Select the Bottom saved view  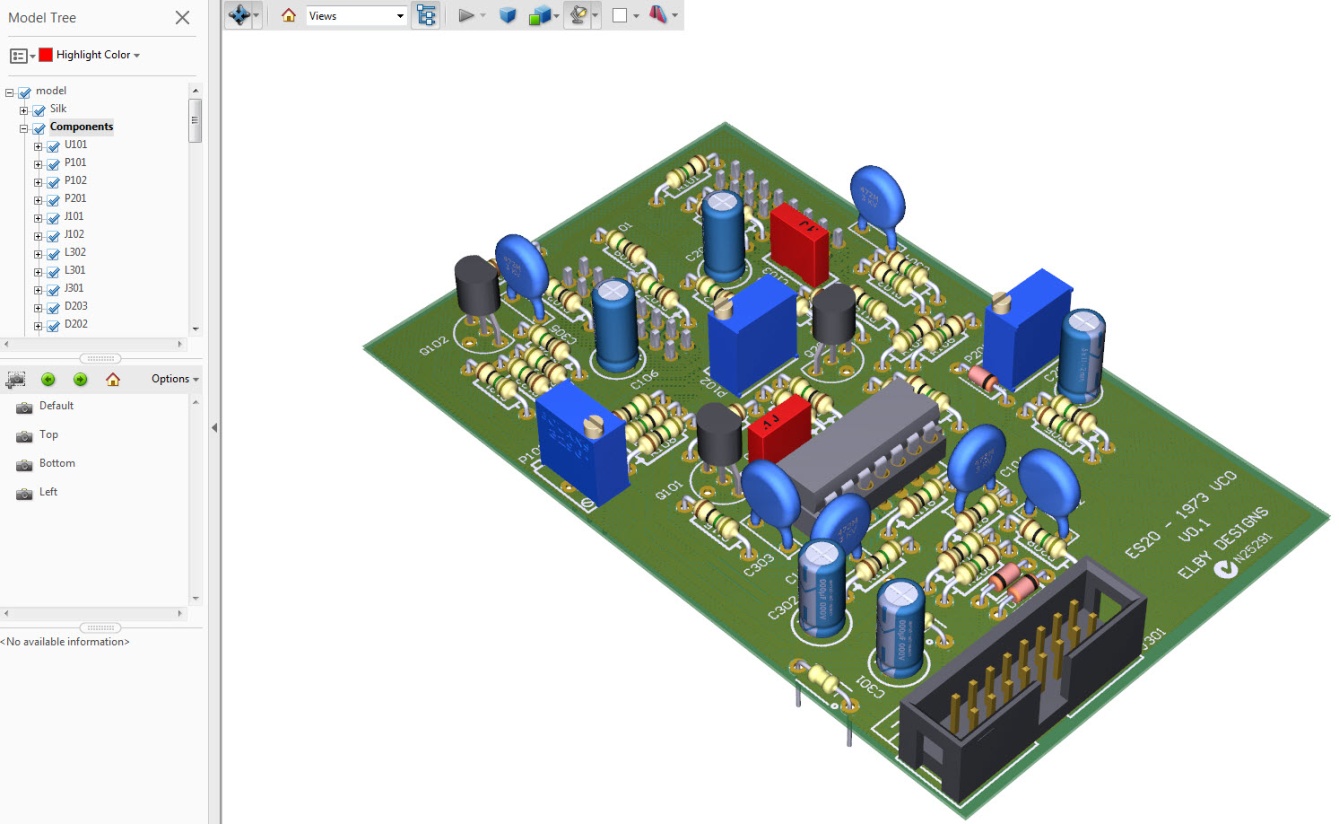coord(57,464)
